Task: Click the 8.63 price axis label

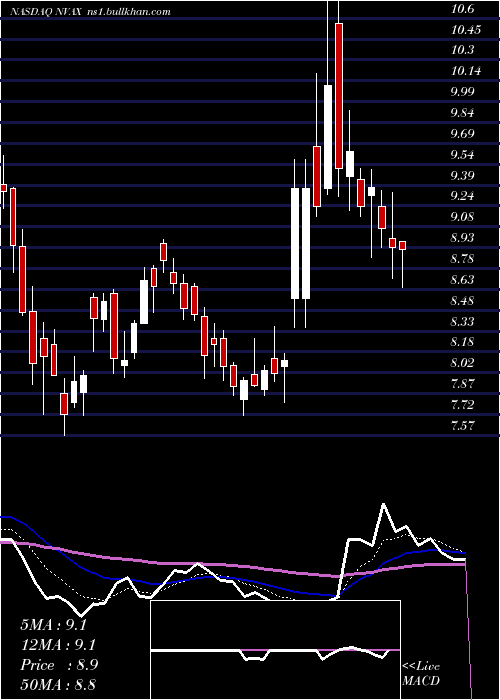Action: [463, 280]
